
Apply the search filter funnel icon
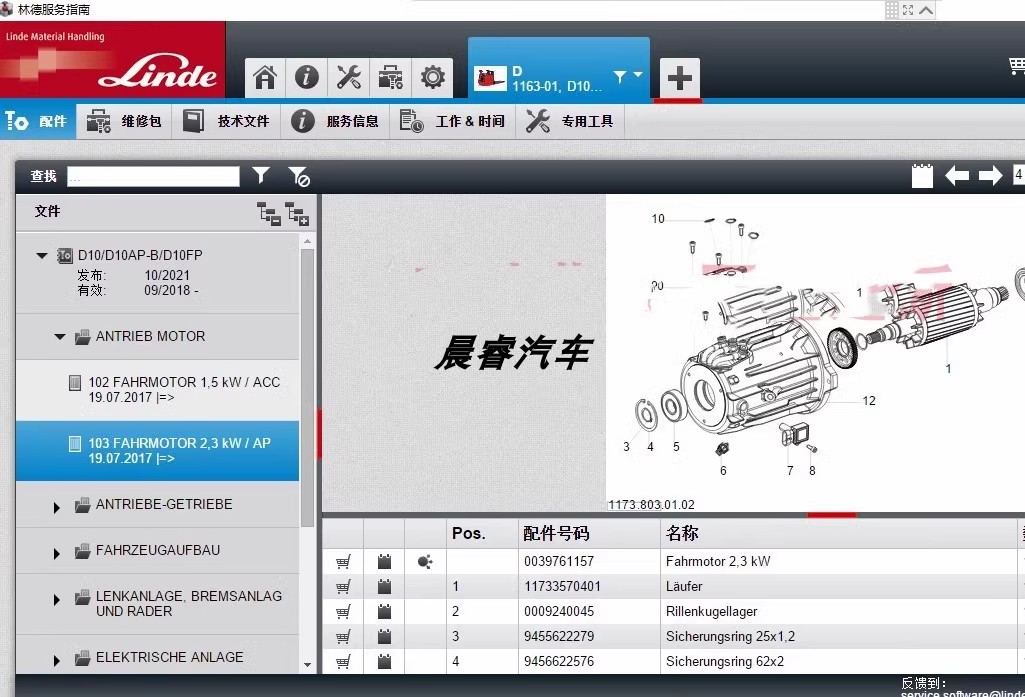[x=261, y=175]
